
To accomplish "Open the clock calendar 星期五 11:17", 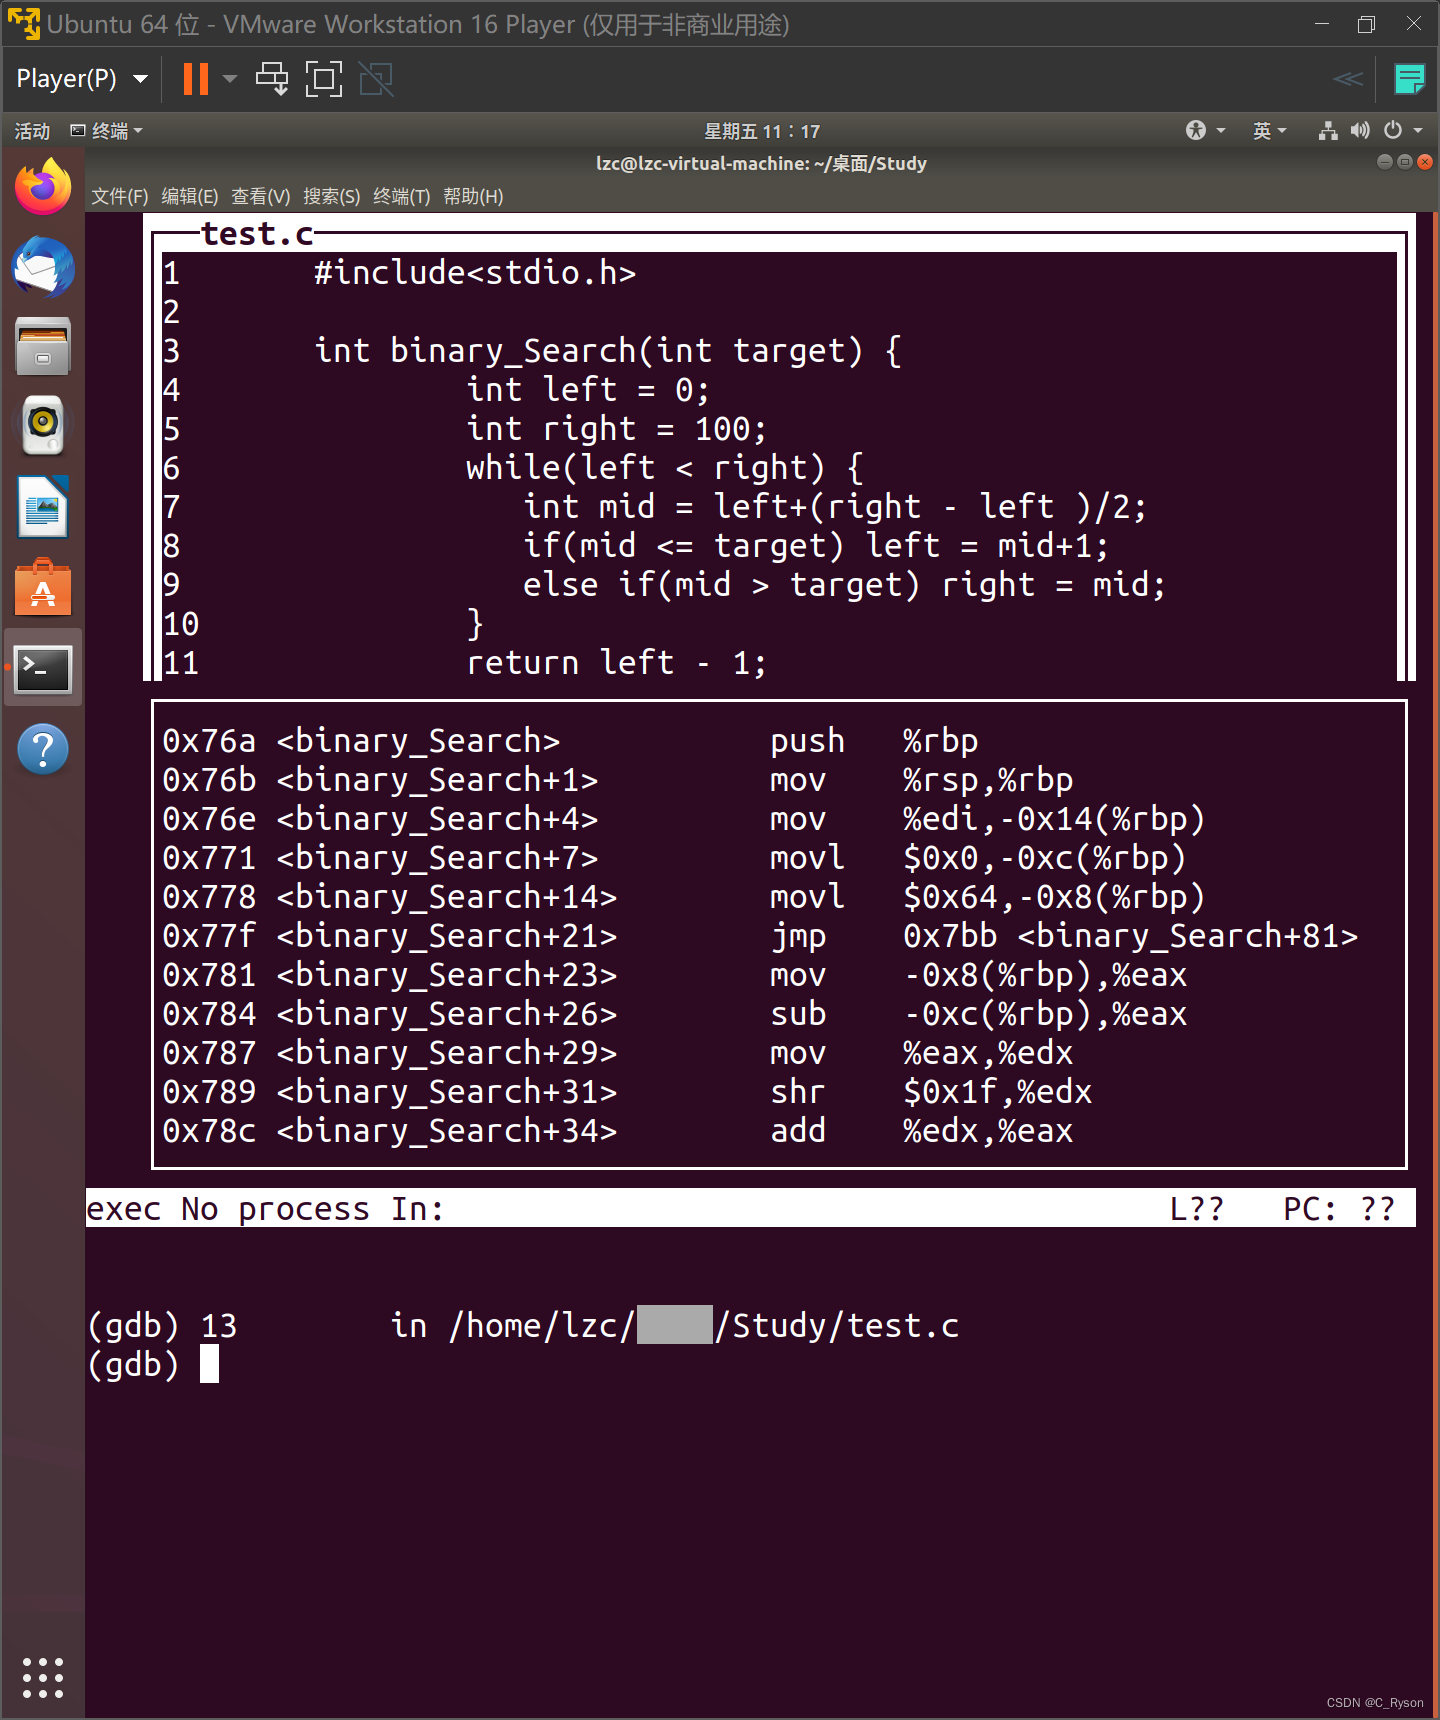I will 762,131.
